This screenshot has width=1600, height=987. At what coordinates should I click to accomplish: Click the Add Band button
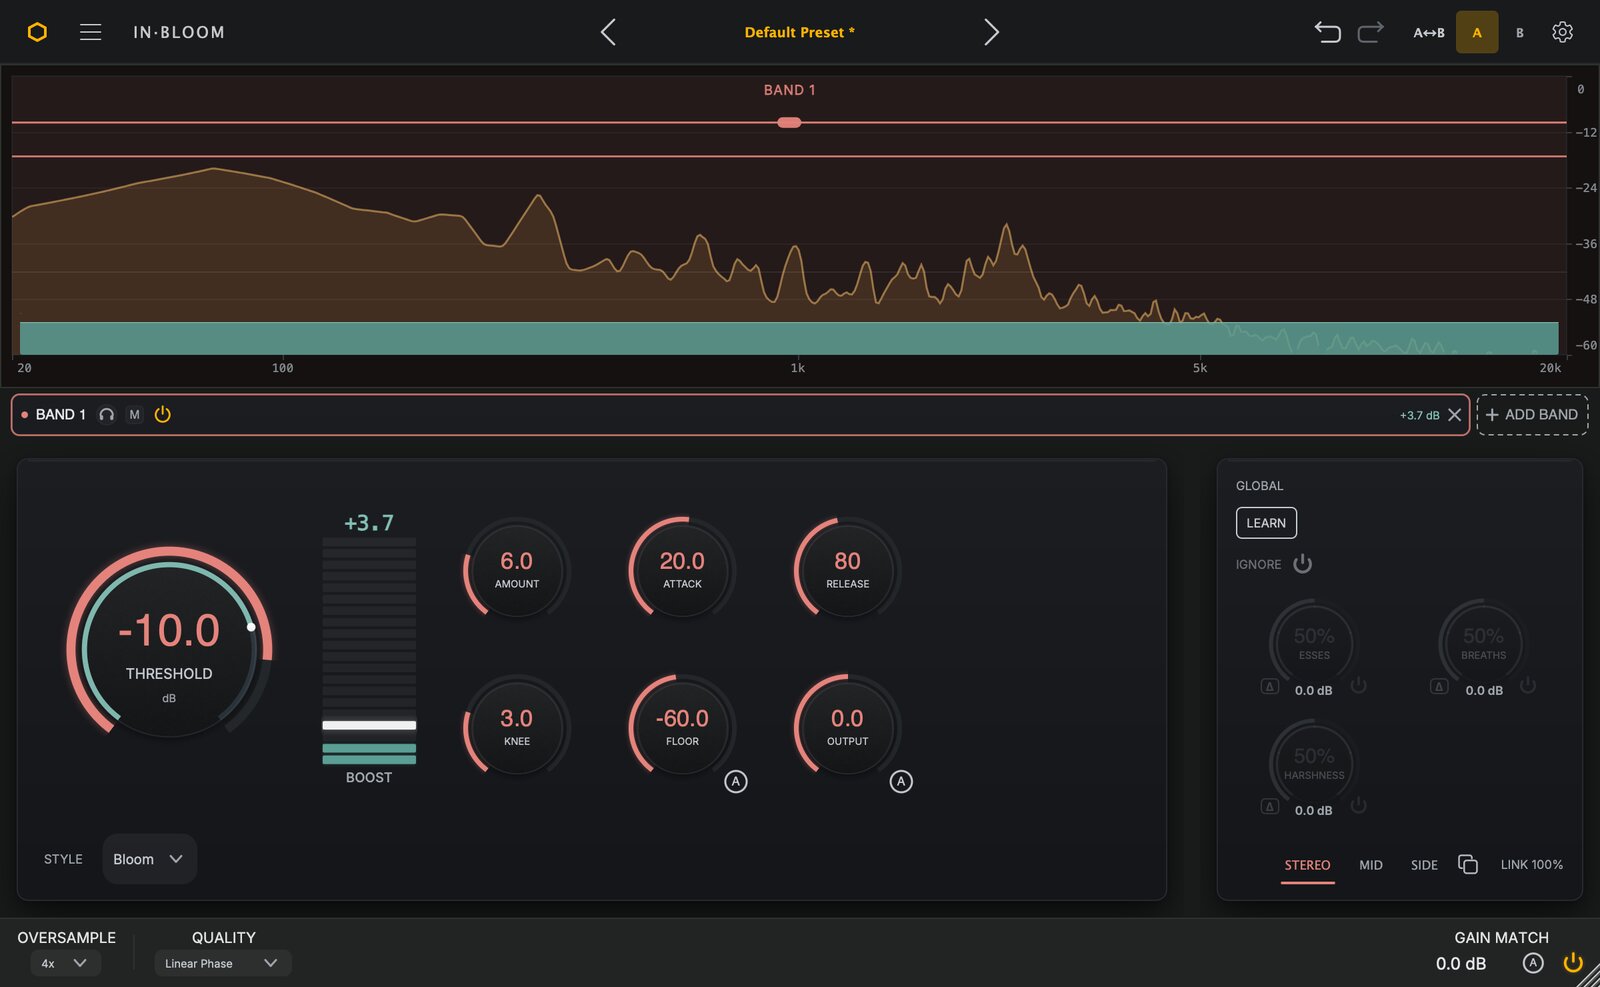tap(1532, 415)
